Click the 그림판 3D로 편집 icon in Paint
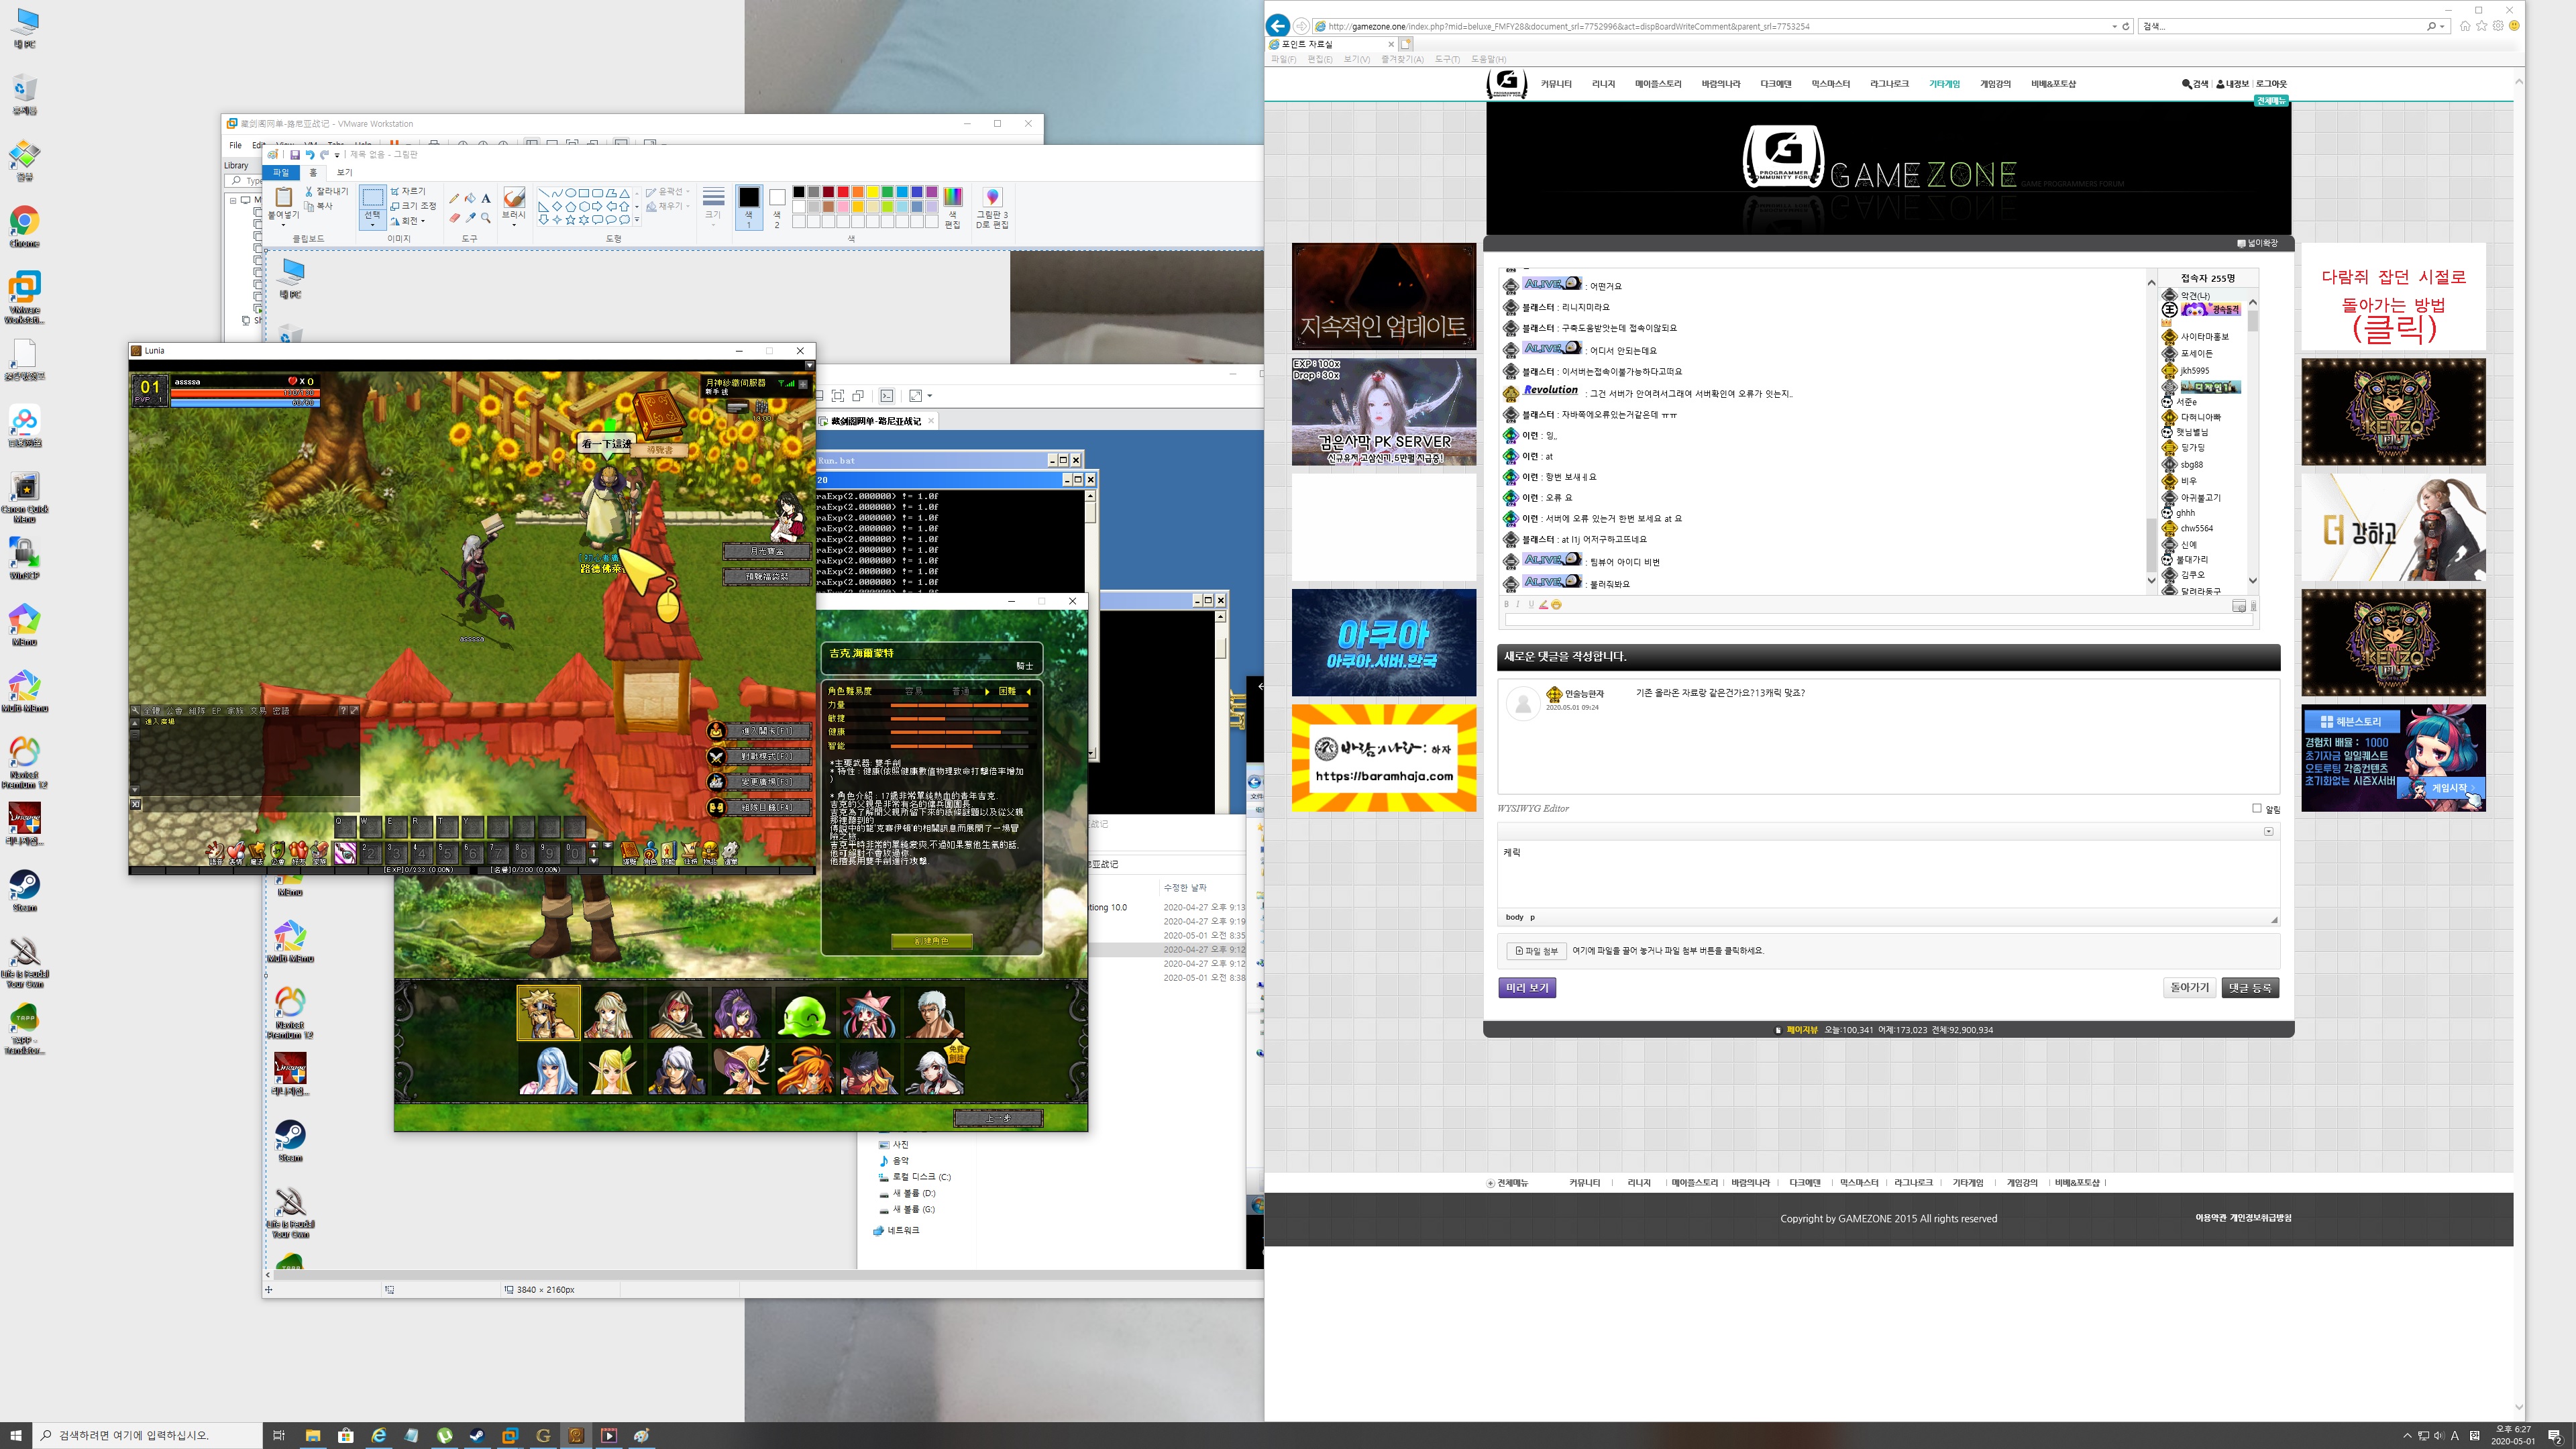The width and height of the screenshot is (2576, 1449). click(x=992, y=197)
